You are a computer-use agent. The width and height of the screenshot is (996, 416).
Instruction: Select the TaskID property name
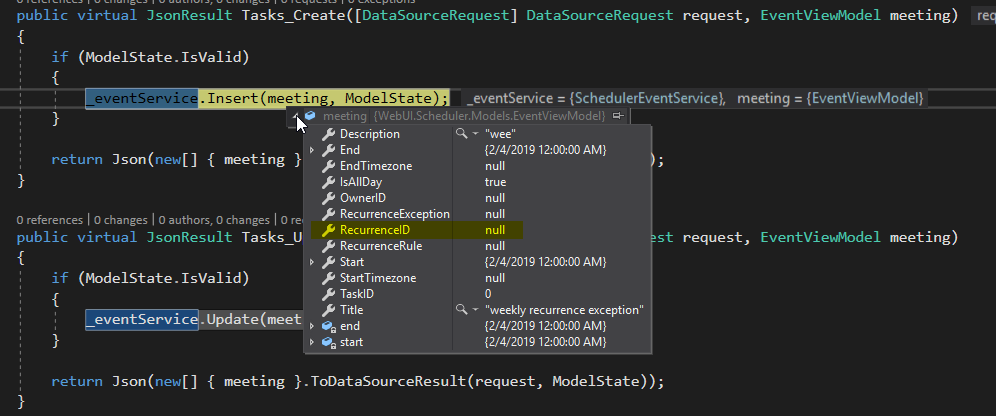coord(357,294)
